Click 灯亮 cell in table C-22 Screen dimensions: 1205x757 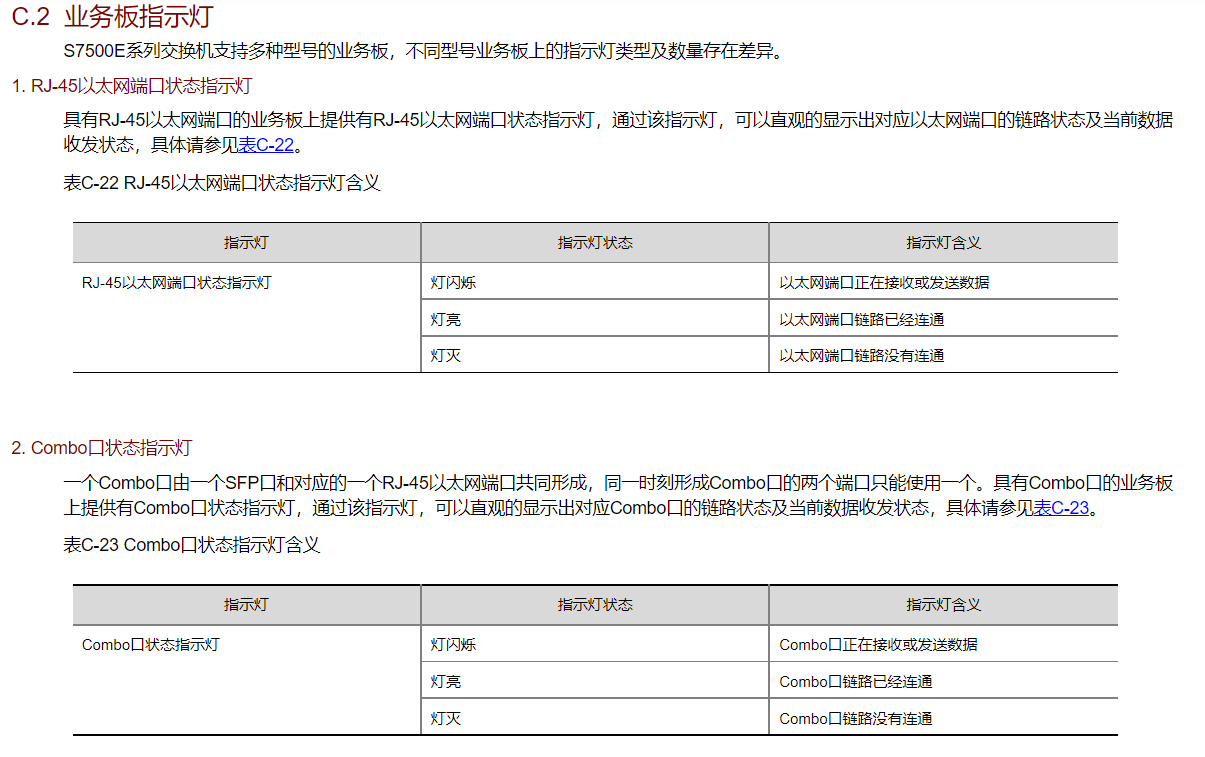click(x=595, y=319)
